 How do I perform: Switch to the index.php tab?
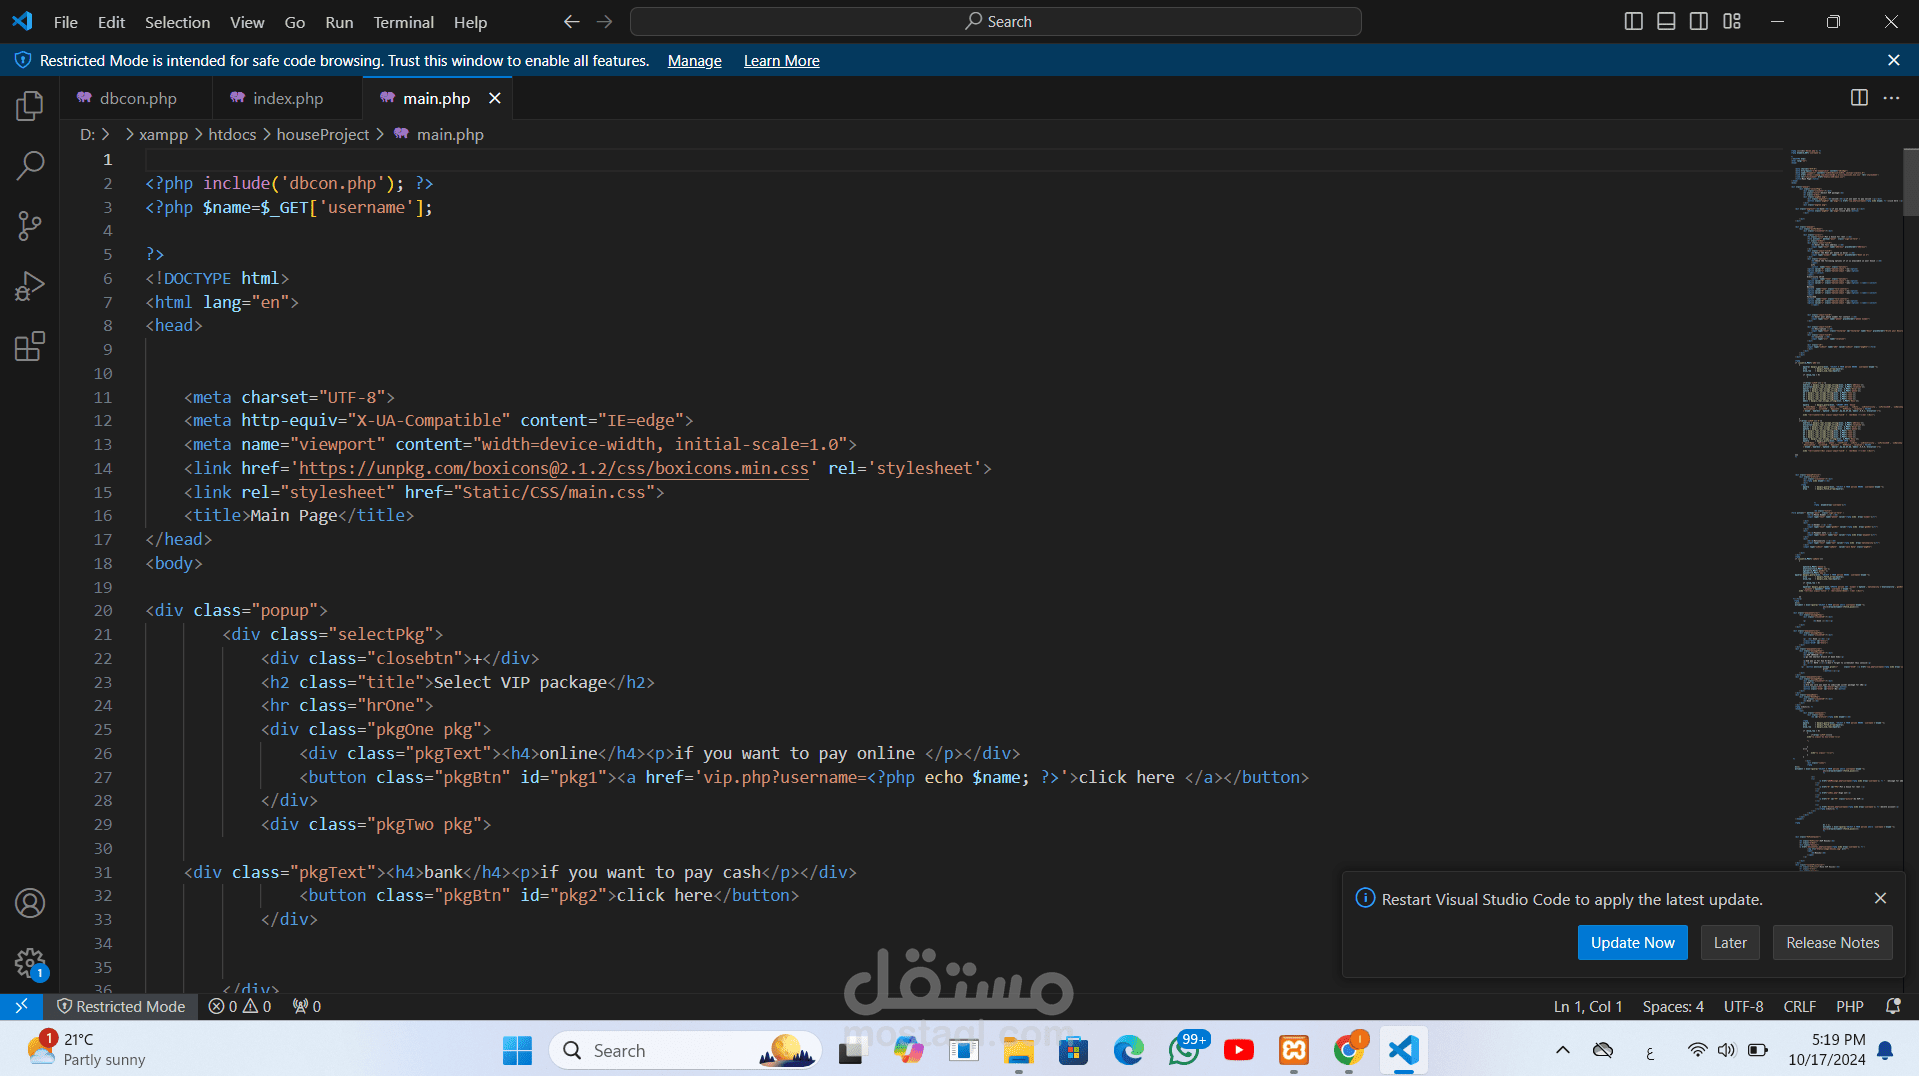(287, 98)
